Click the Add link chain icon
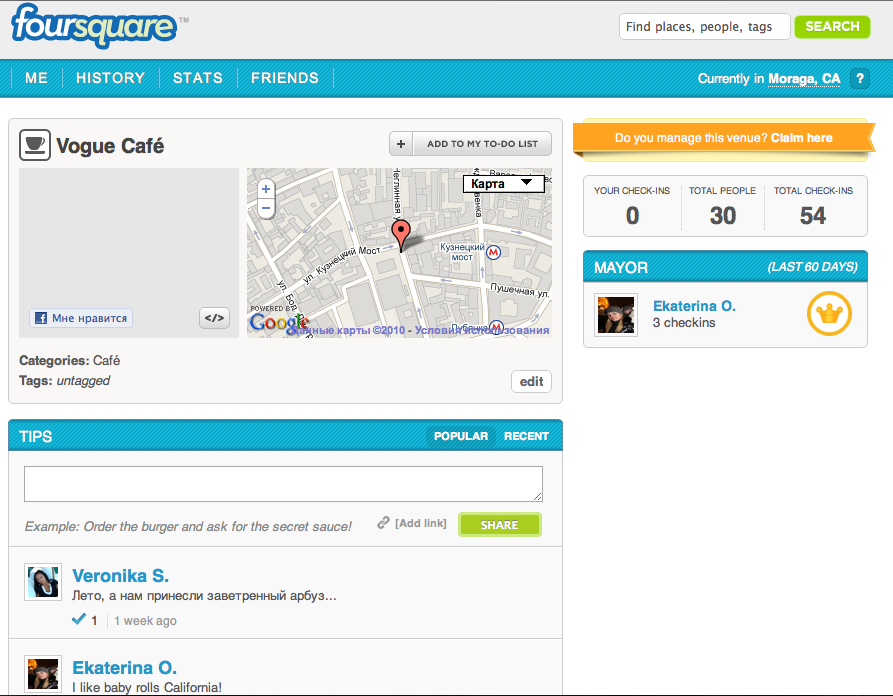Screen dimensions: 893x696 tap(383, 522)
